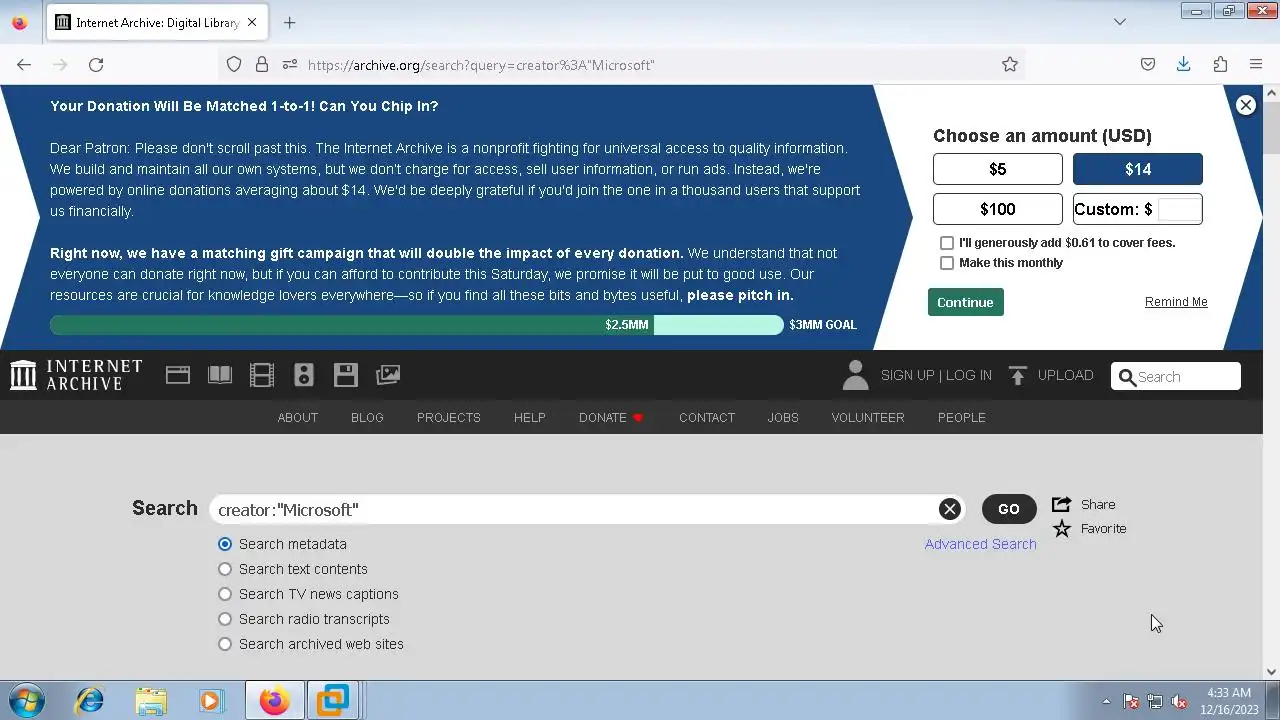
Task: Open the BLOG menu item
Action: (x=367, y=417)
